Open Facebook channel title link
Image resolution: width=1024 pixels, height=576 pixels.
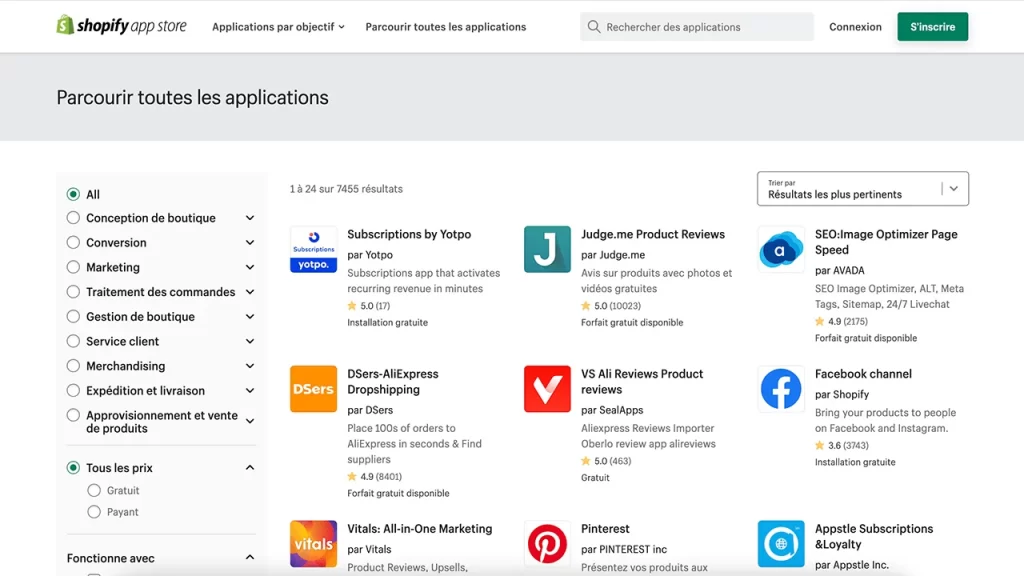863,374
